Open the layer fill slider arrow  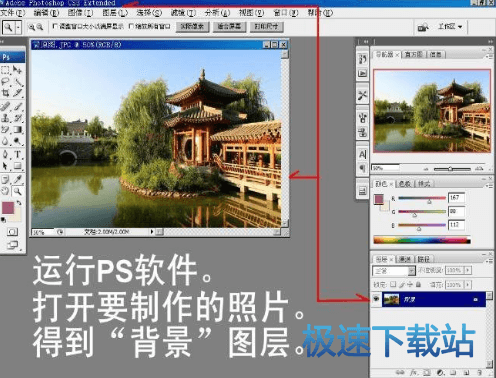468,285
